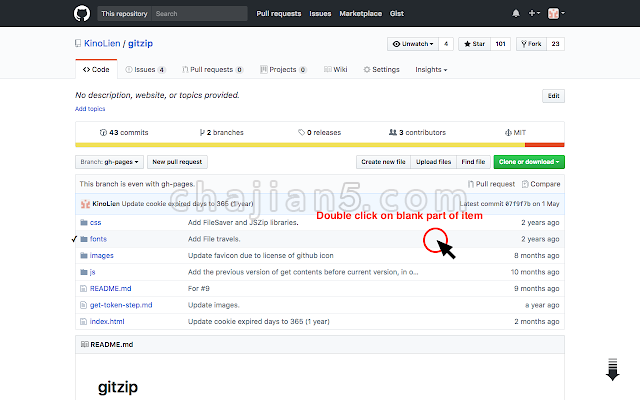Open Pull requests in top navigation
The width and height of the screenshot is (640, 400).
coord(279,13)
